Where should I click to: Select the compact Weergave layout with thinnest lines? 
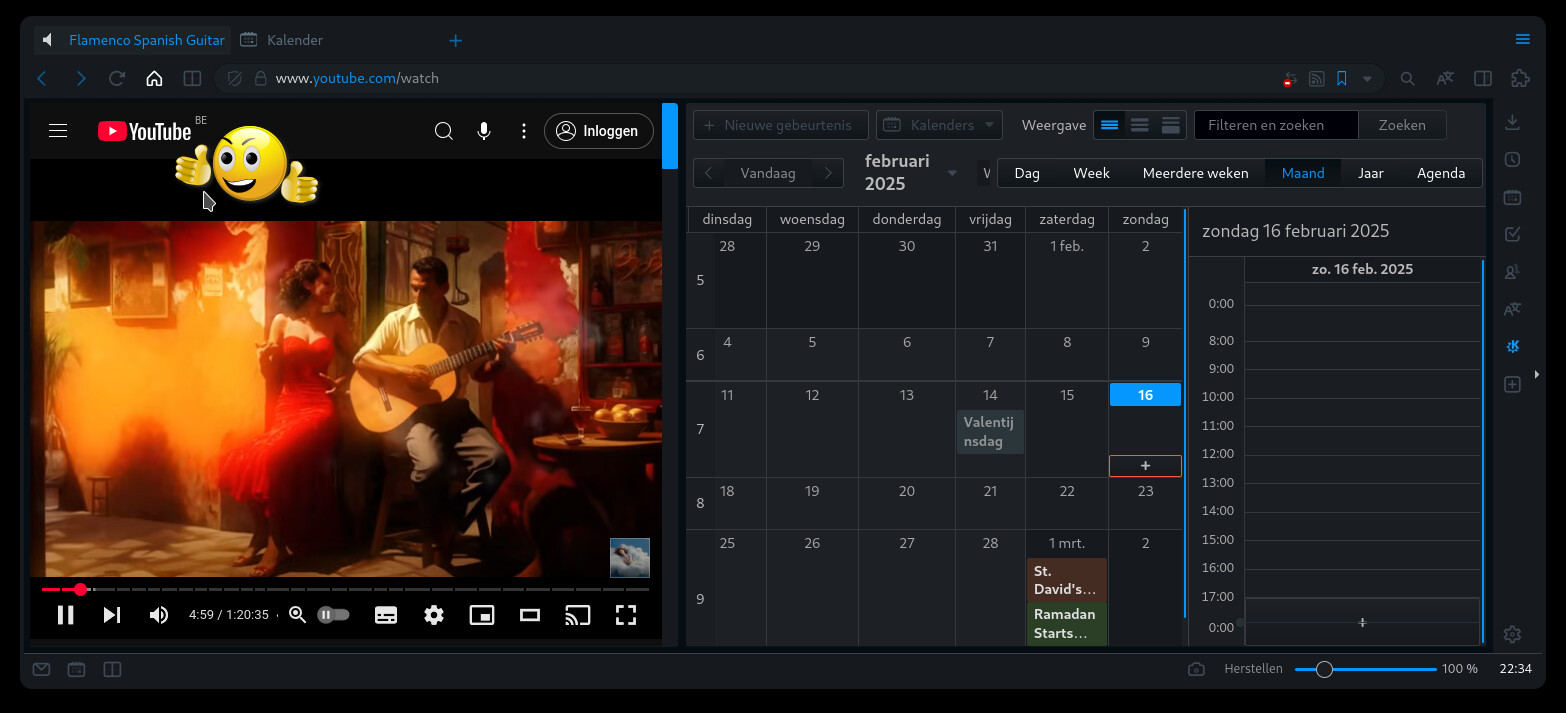[x=1109, y=125]
